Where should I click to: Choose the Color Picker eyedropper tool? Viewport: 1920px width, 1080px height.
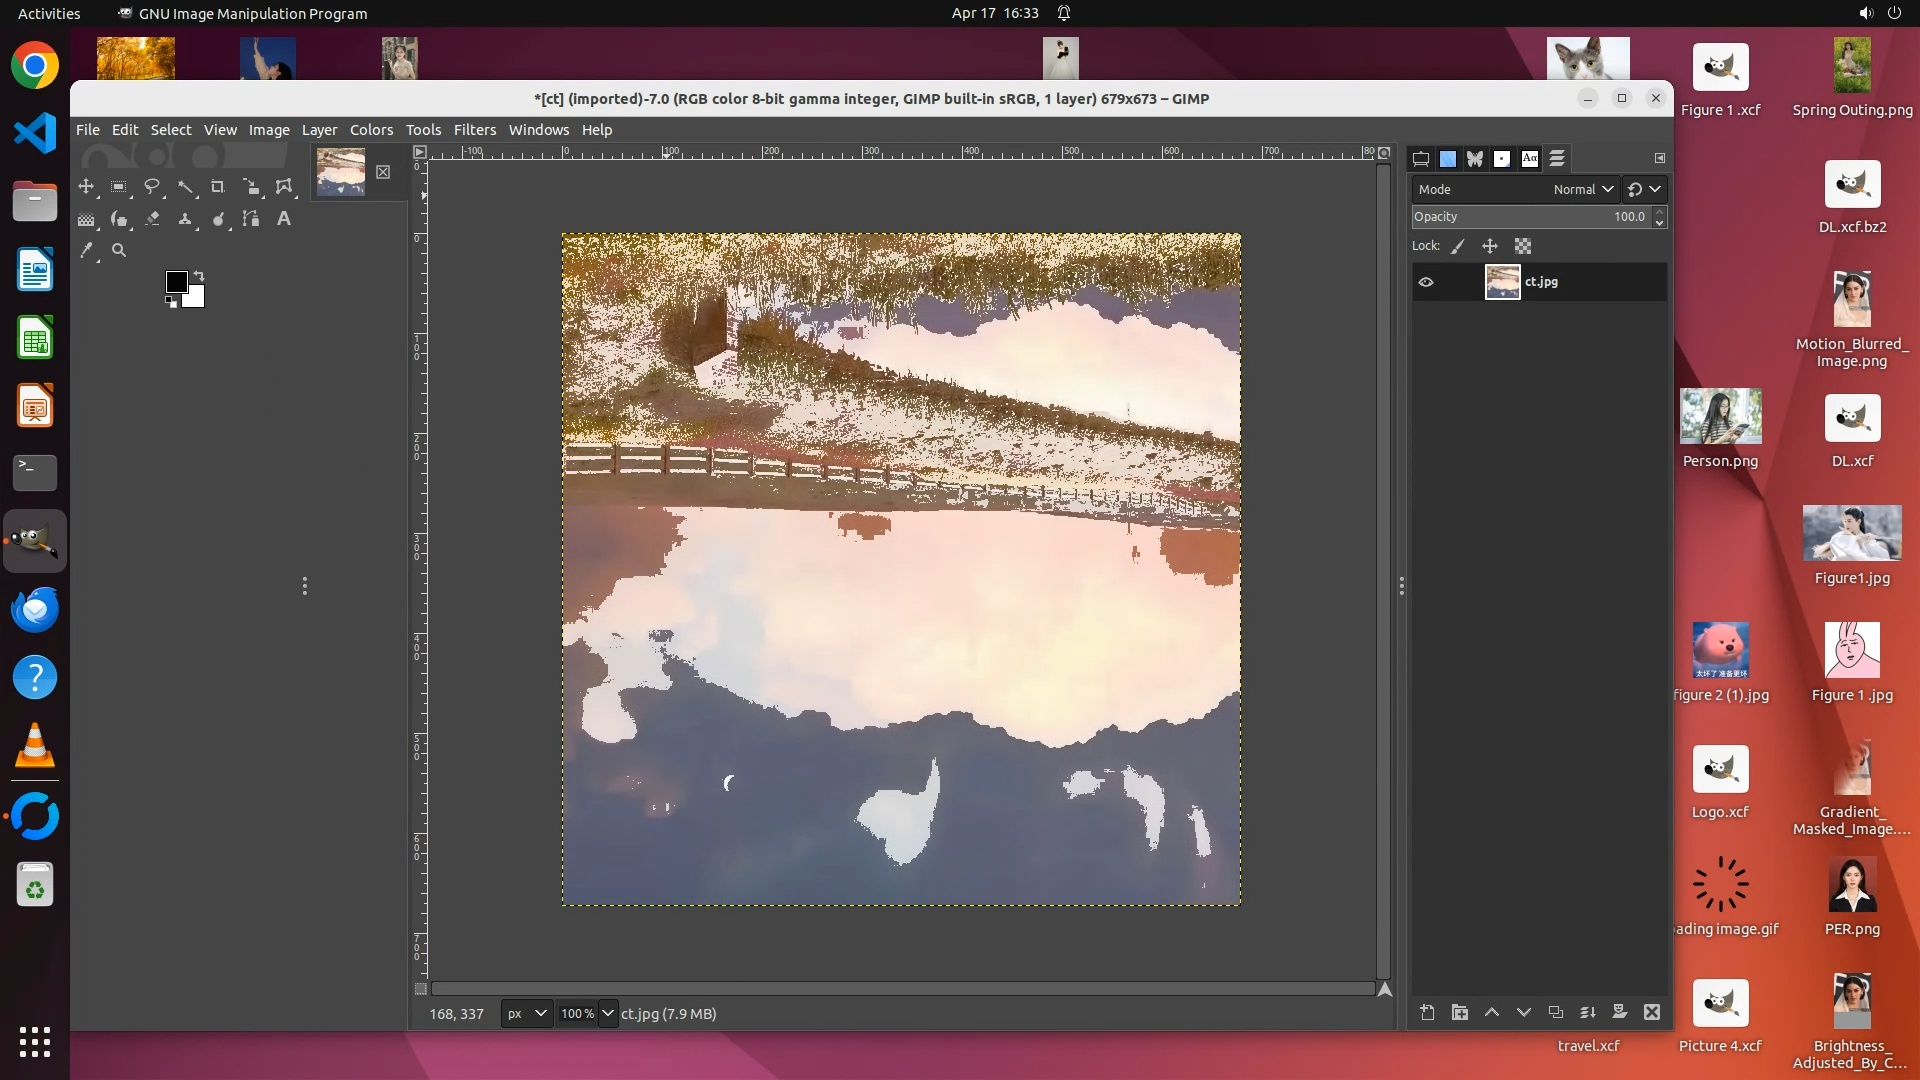(x=87, y=251)
